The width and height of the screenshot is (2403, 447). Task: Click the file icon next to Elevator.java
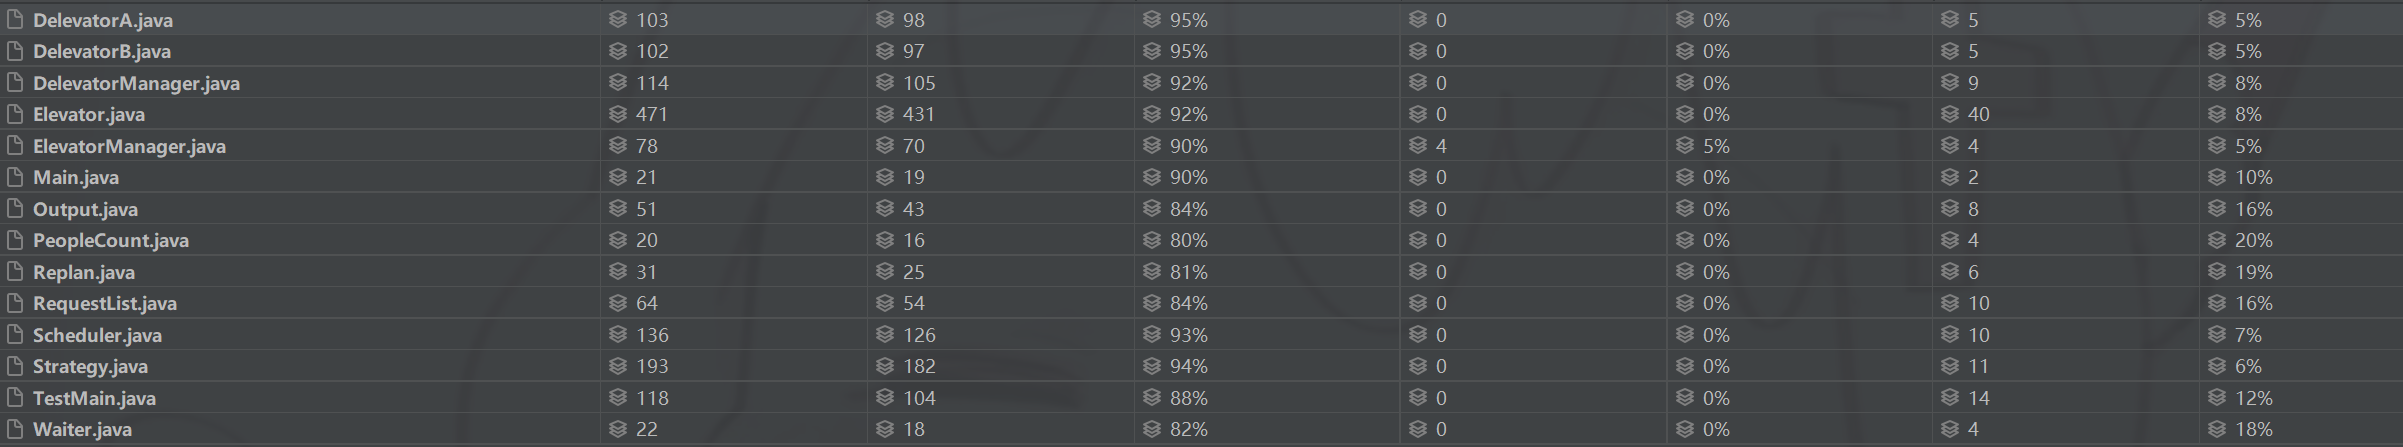click(x=14, y=114)
